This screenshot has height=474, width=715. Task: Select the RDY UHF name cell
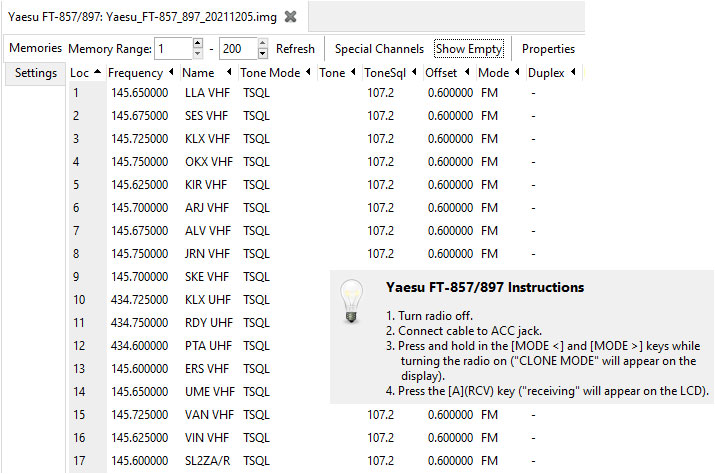[x=209, y=323]
